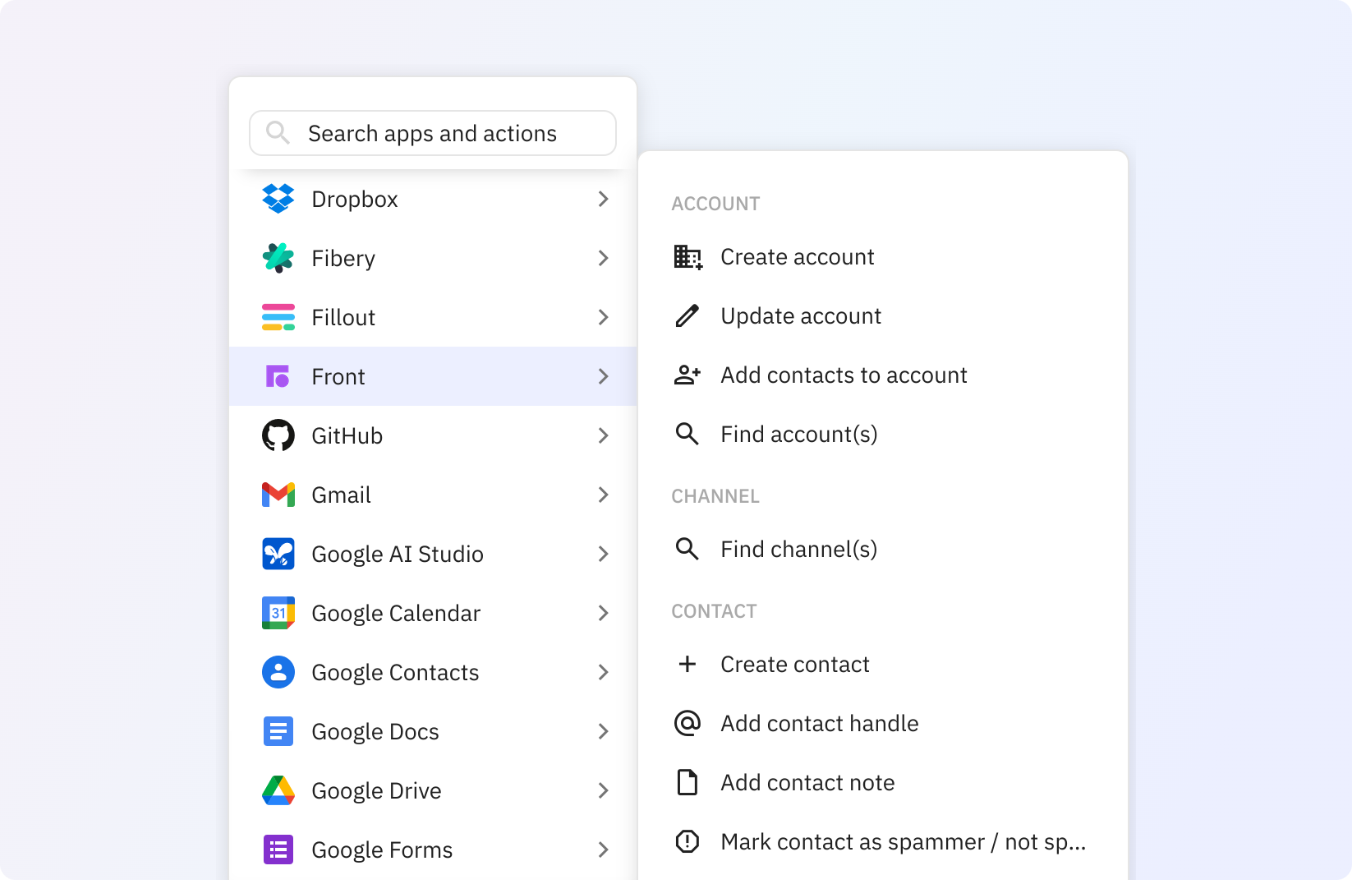The width and height of the screenshot is (1352, 880).
Task: Choose Mark contact as spammer / not spammer
Action: click(883, 842)
